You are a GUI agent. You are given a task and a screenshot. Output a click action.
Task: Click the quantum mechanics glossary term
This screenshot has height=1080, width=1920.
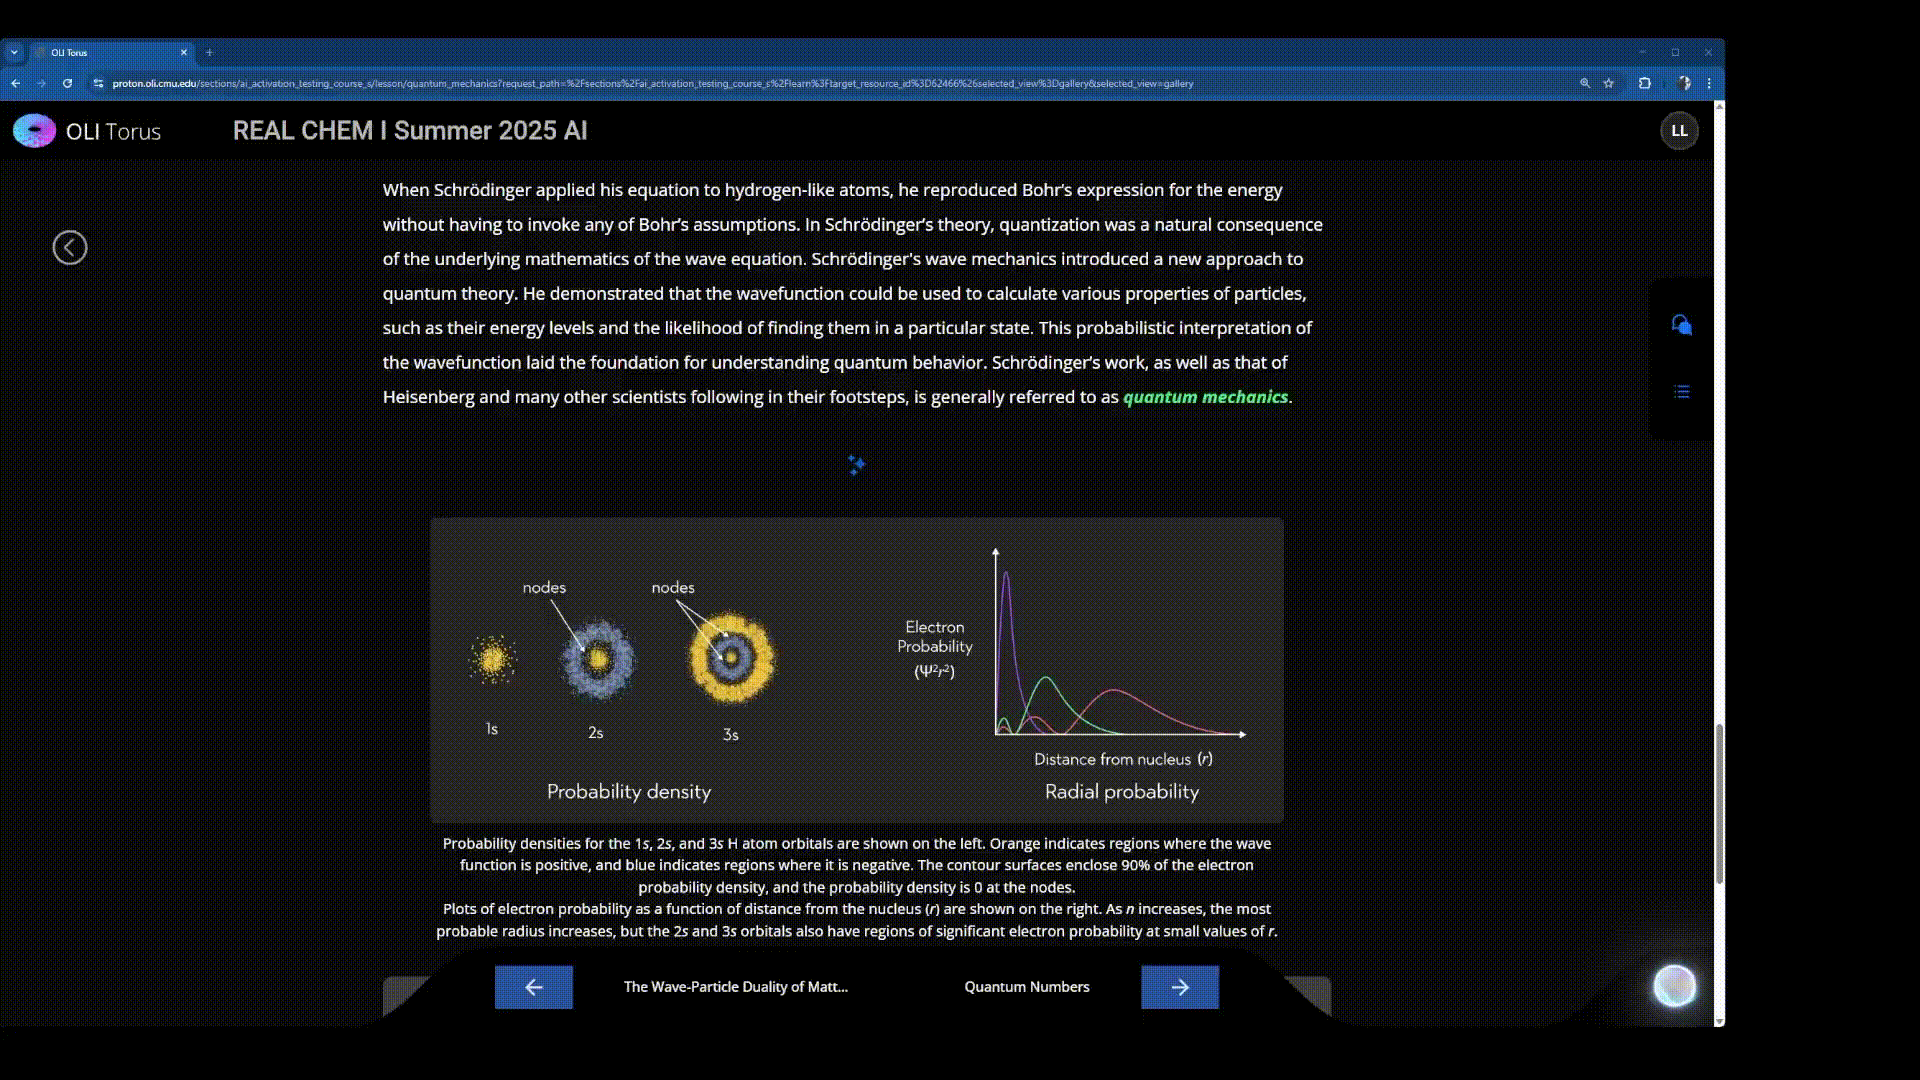(1205, 397)
